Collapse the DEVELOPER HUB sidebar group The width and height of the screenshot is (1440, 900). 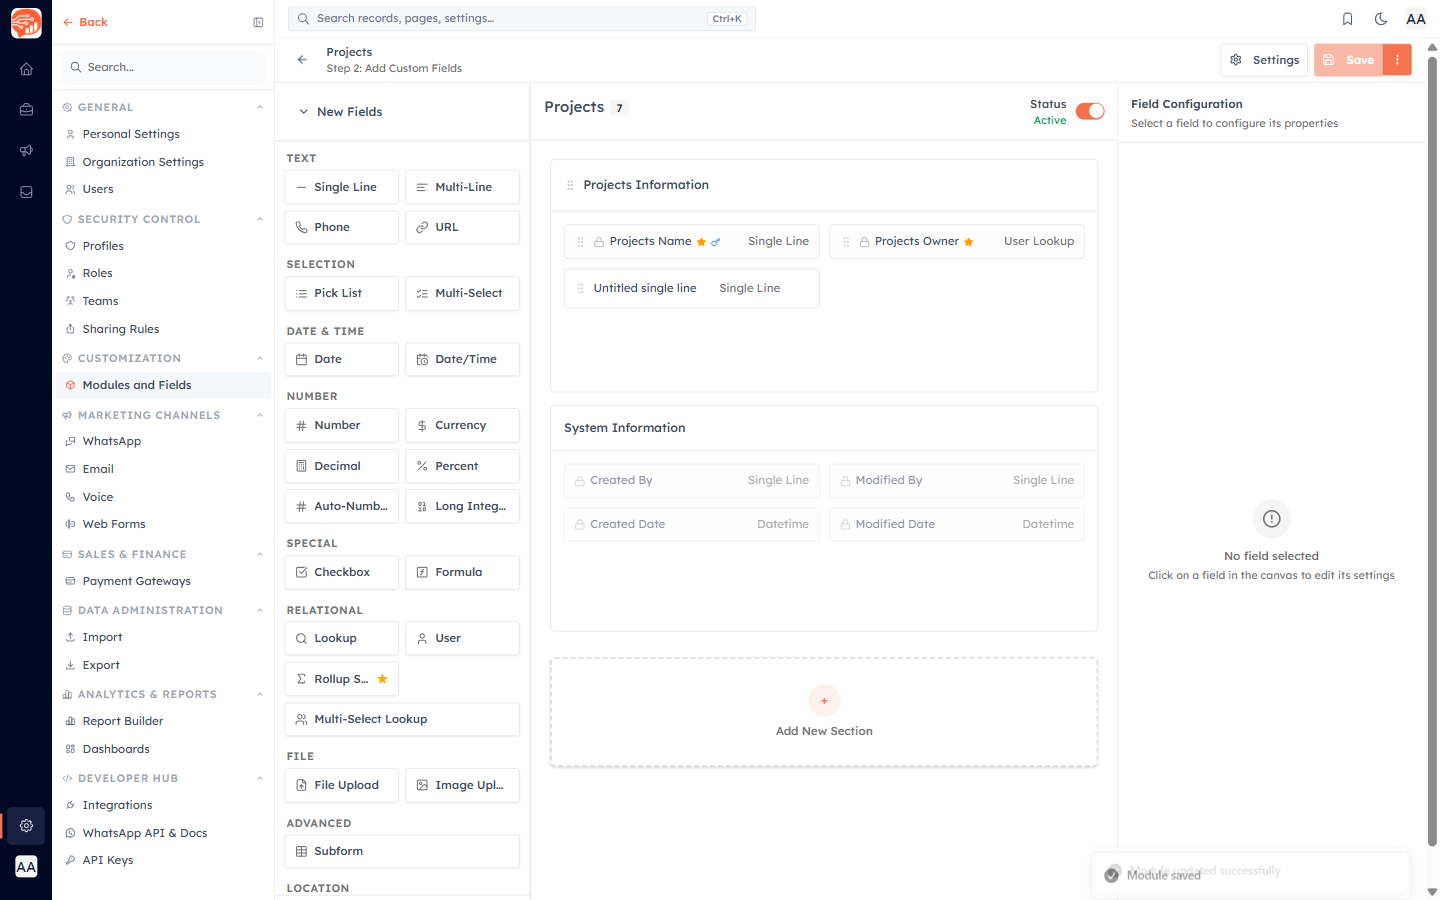(x=260, y=778)
